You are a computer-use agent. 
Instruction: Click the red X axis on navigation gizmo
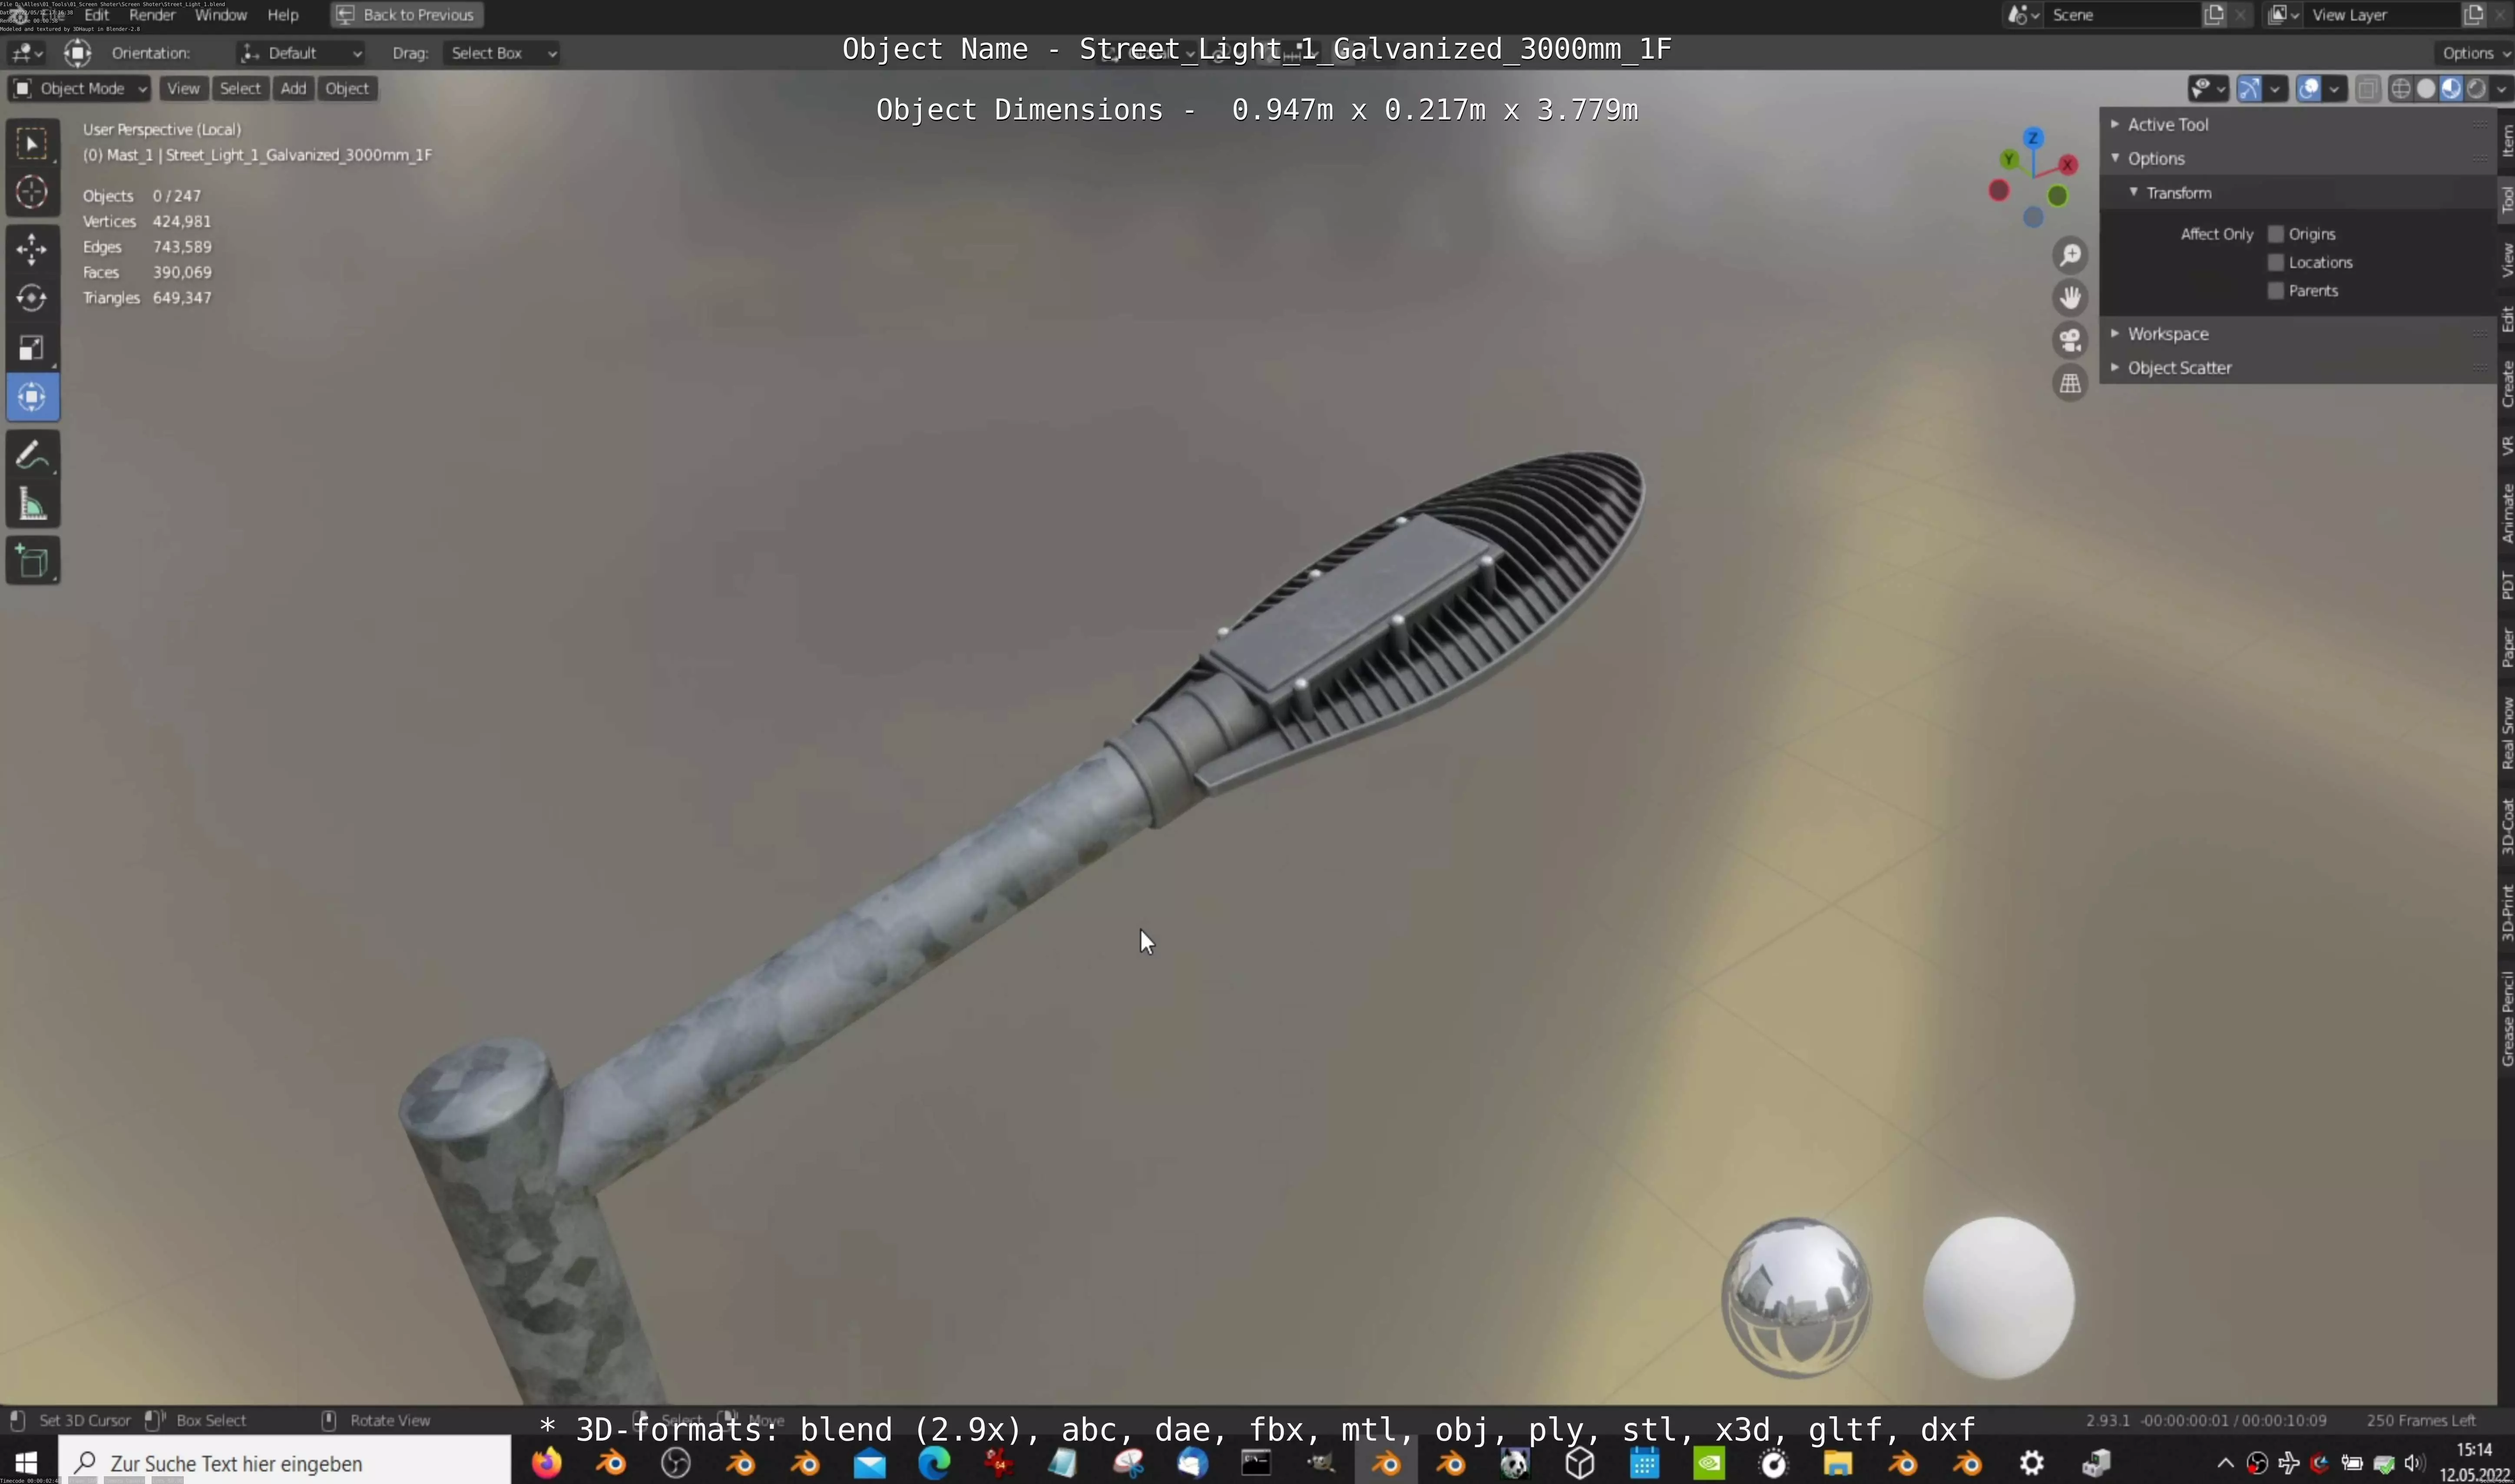point(2067,164)
